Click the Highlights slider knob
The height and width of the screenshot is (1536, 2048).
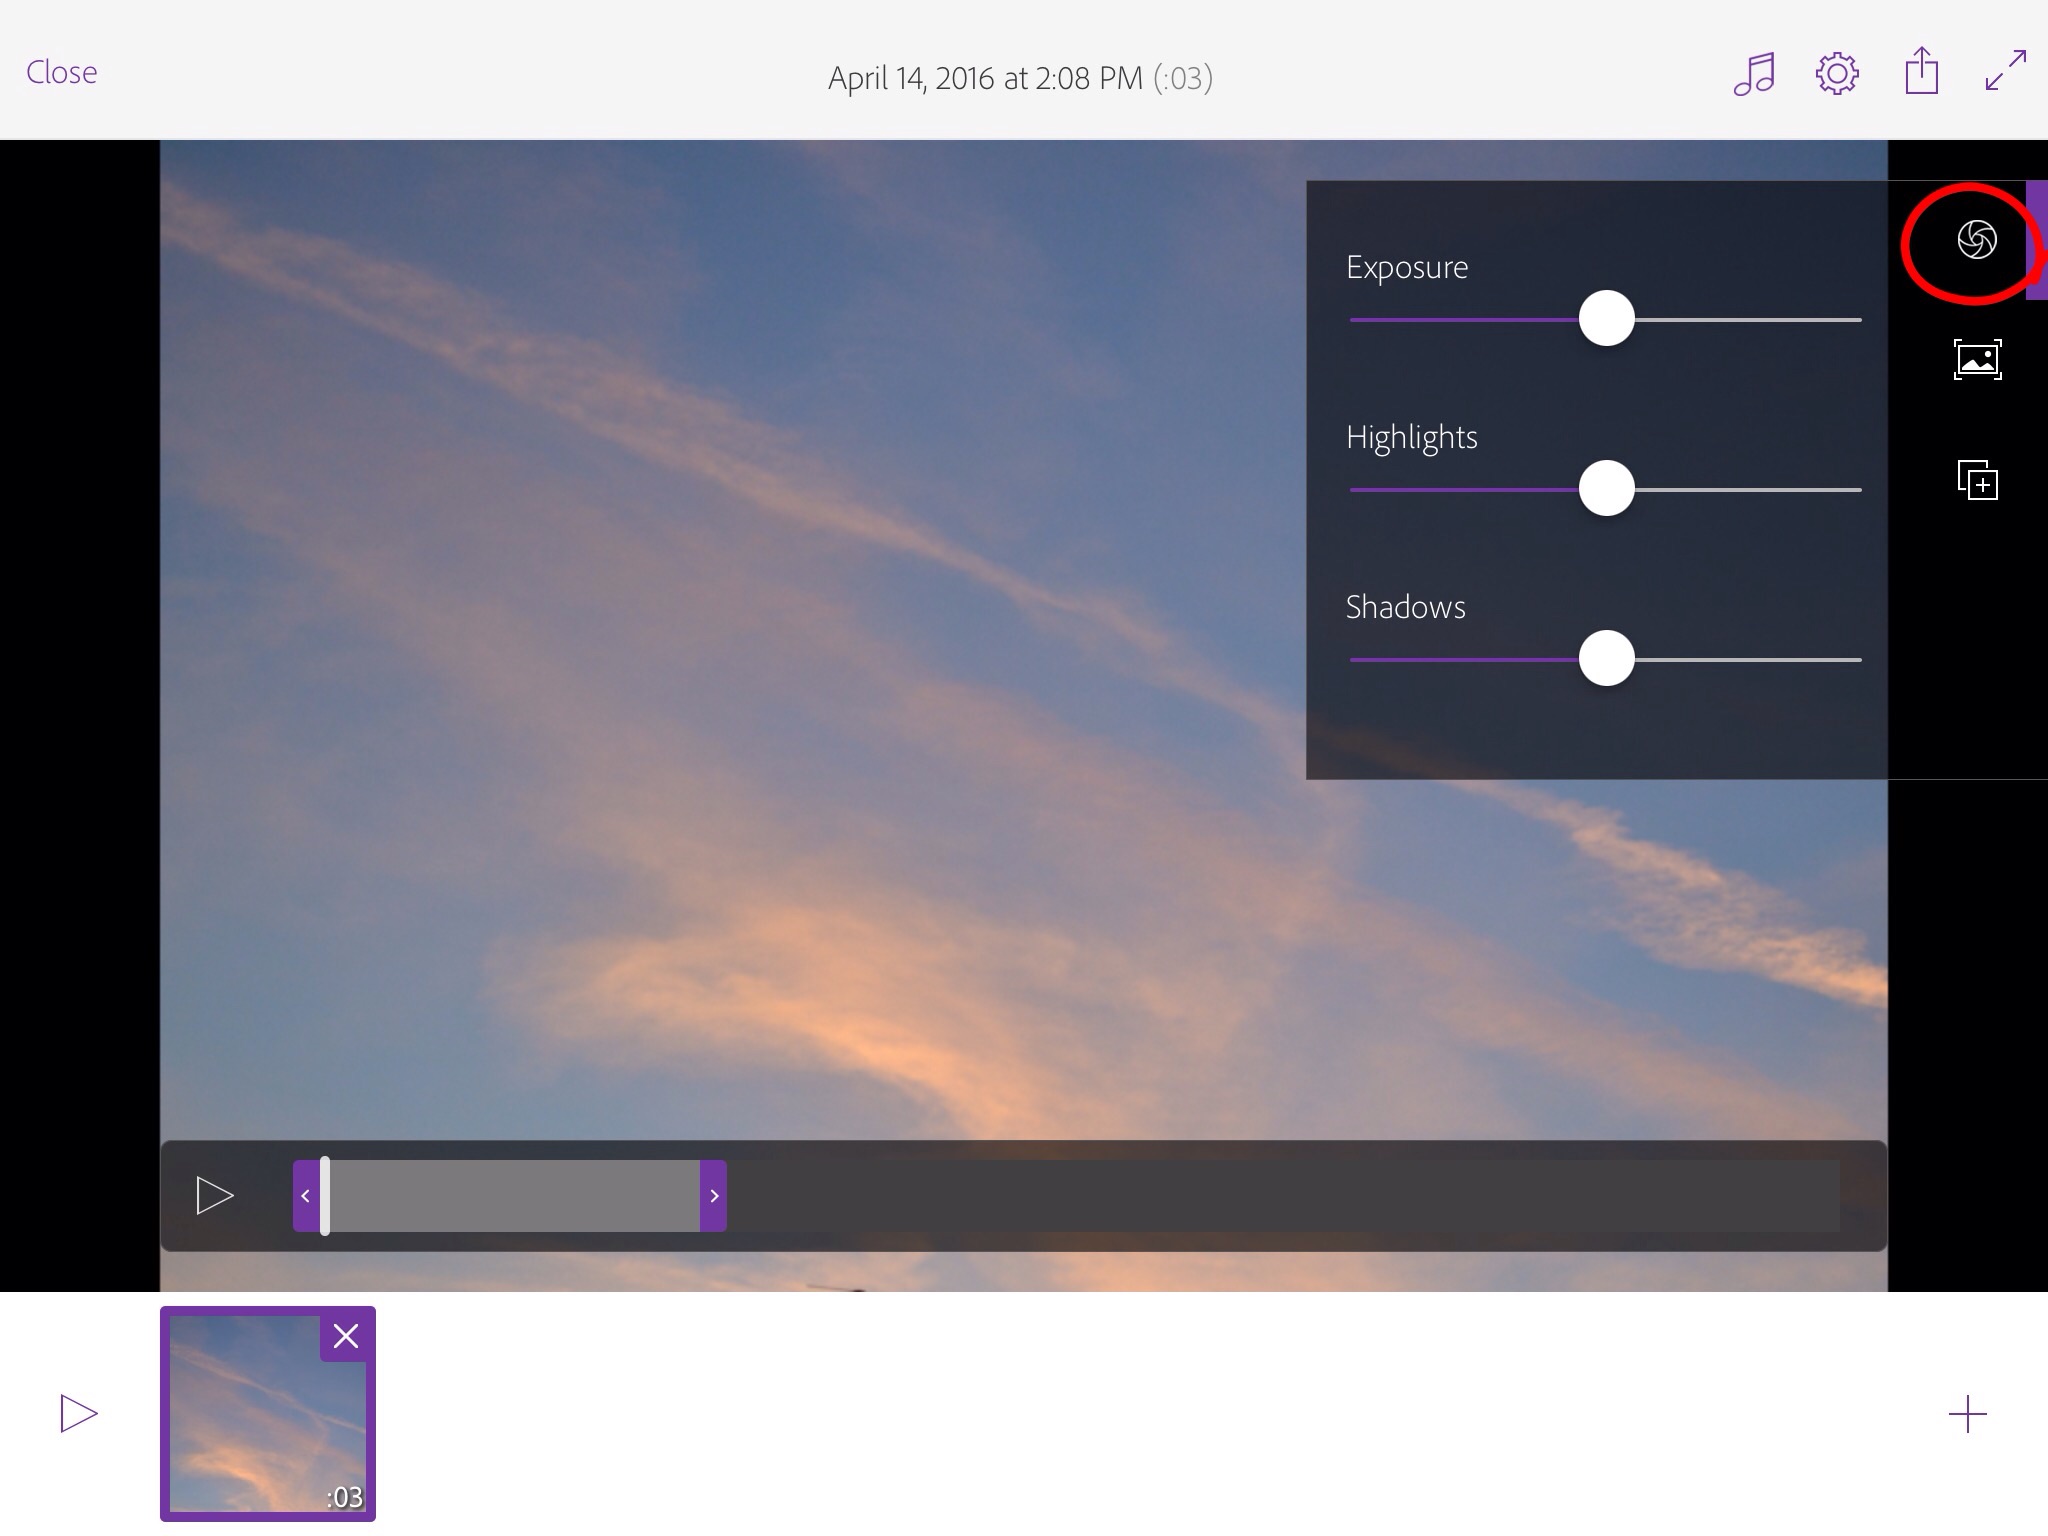[x=1606, y=489]
